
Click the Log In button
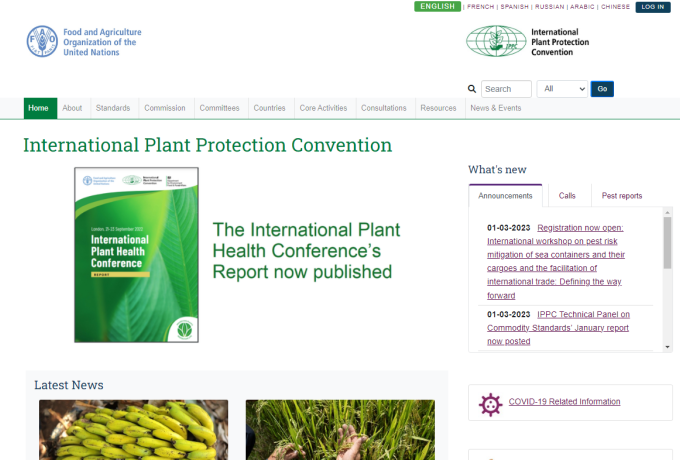coord(653,7)
